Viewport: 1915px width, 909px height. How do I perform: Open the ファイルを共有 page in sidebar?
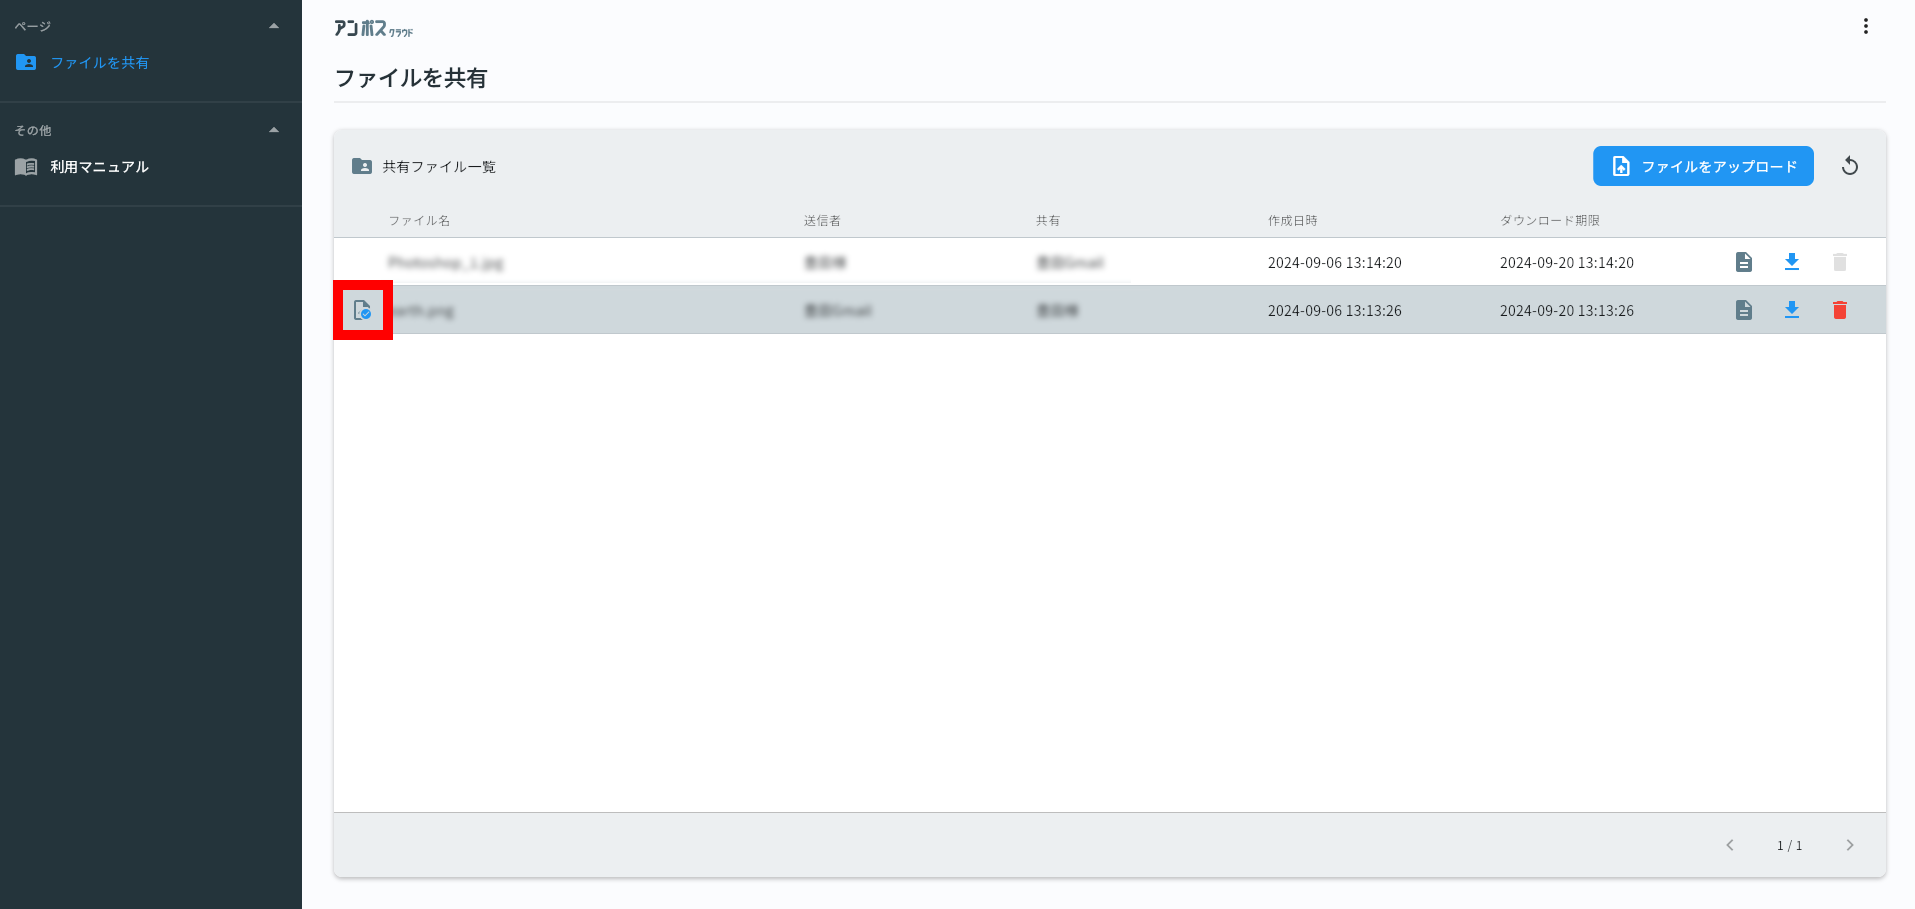(99, 63)
